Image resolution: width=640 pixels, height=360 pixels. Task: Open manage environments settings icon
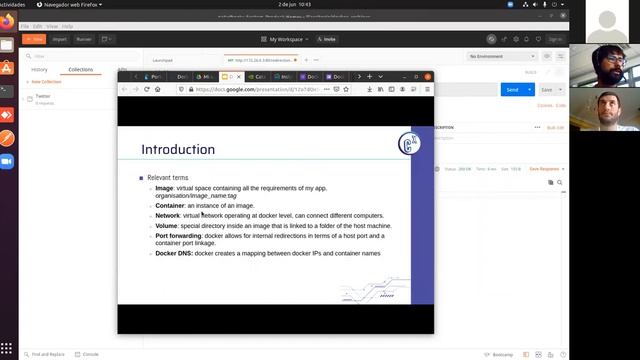pyautogui.click(x=560, y=56)
